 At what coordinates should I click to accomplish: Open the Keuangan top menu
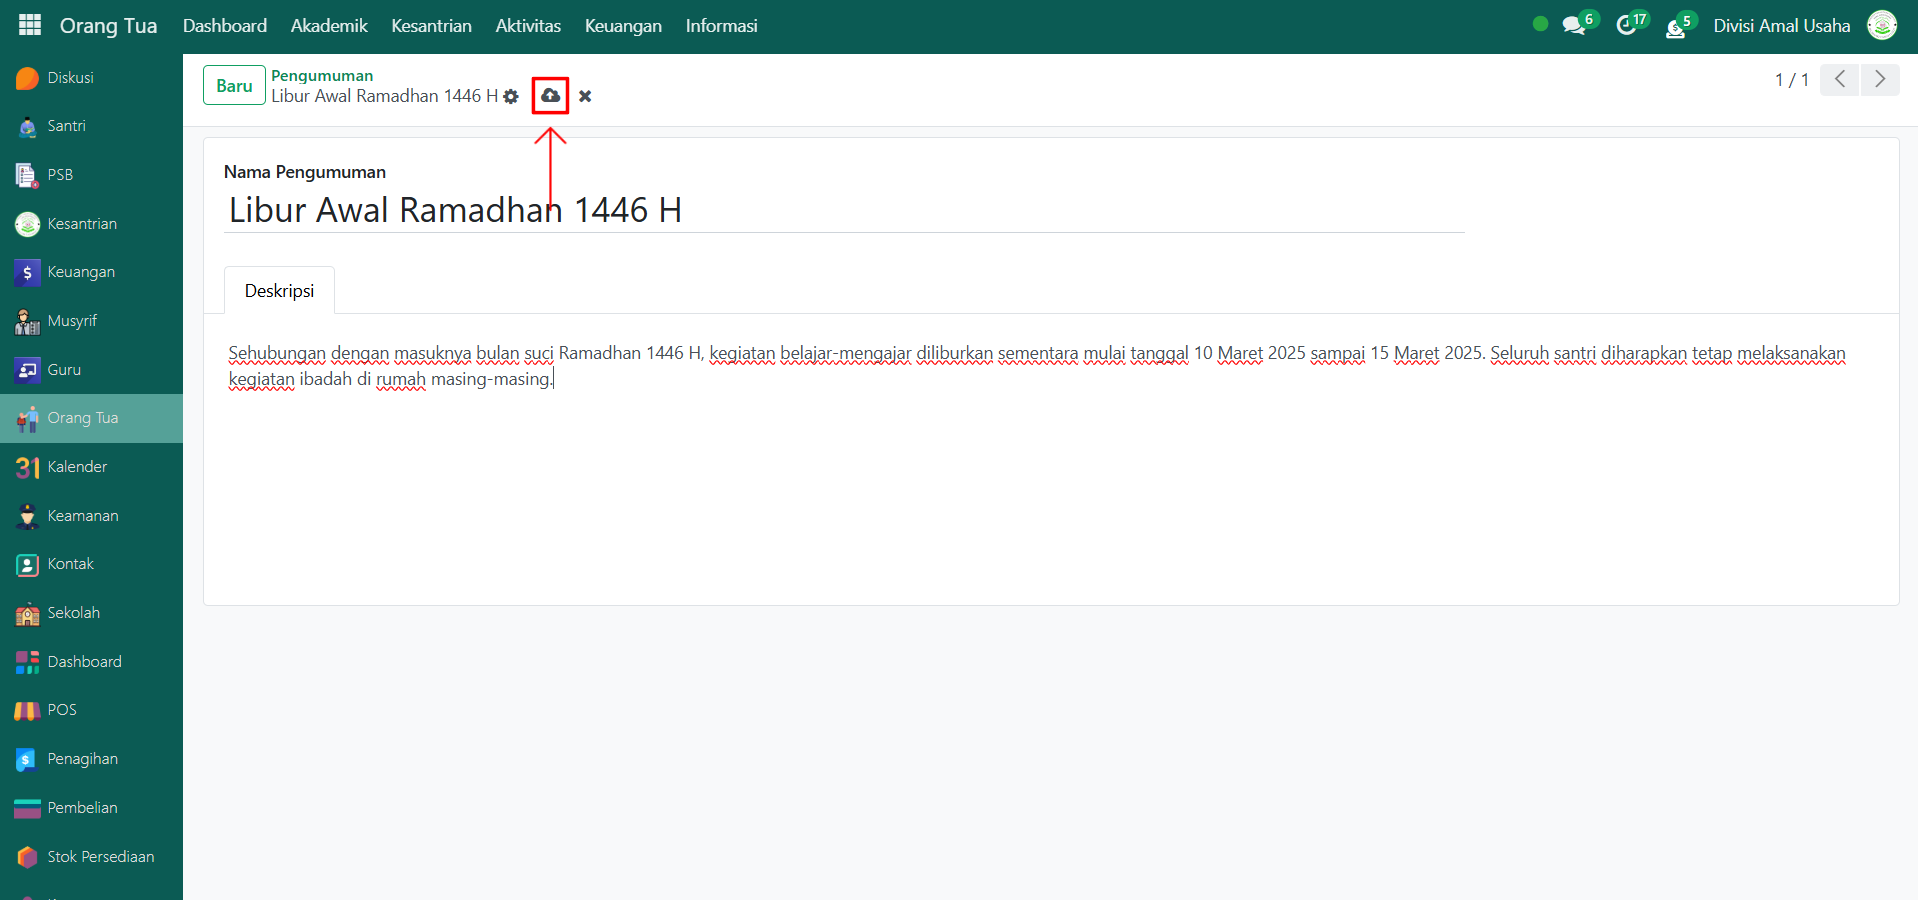[x=623, y=26]
